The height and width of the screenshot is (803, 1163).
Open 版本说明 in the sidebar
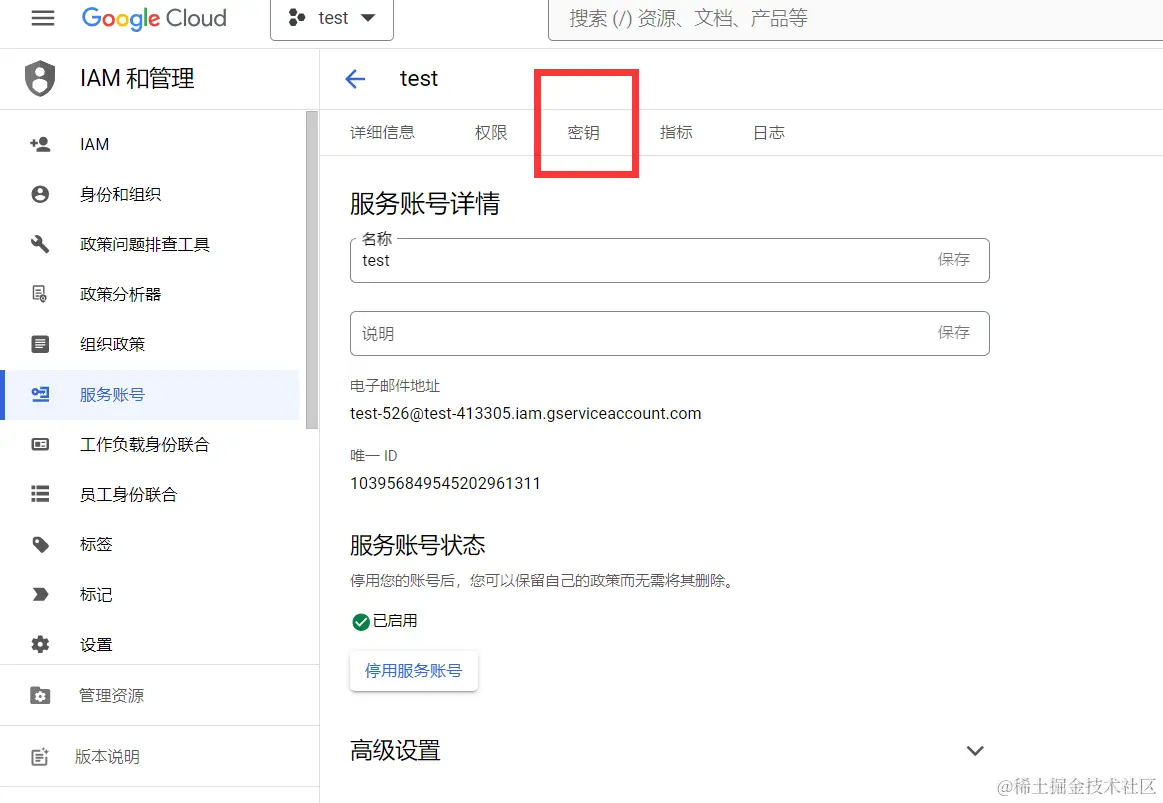(159, 757)
